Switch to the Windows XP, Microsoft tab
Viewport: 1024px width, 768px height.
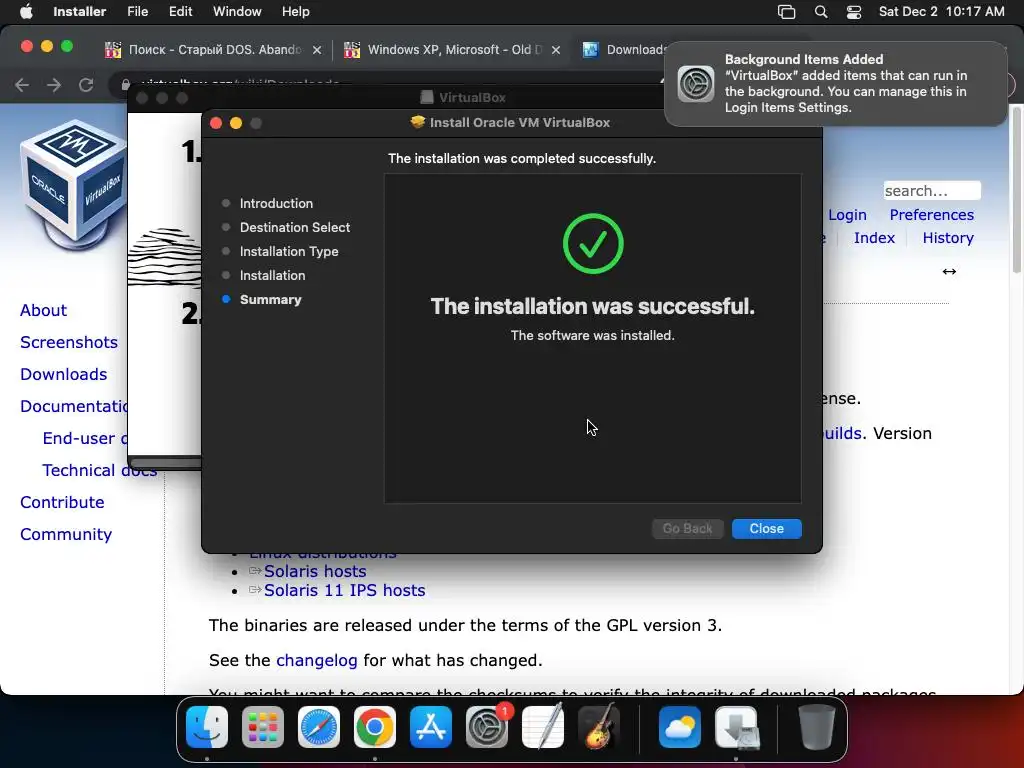pos(454,50)
